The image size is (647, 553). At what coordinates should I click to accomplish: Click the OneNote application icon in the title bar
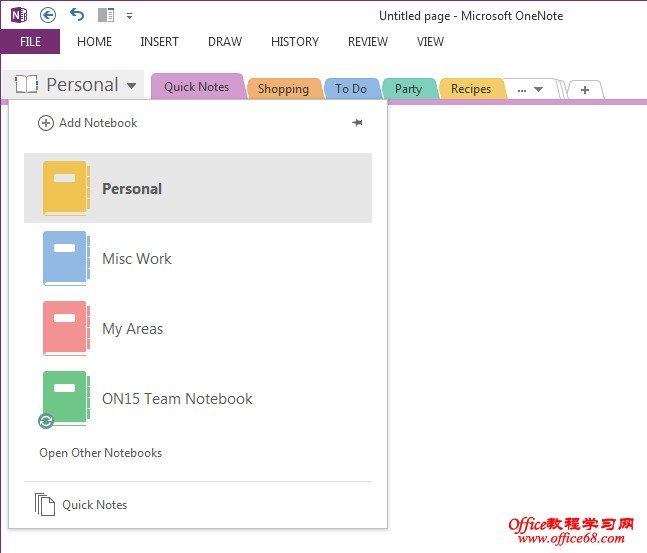pyautogui.click(x=19, y=16)
